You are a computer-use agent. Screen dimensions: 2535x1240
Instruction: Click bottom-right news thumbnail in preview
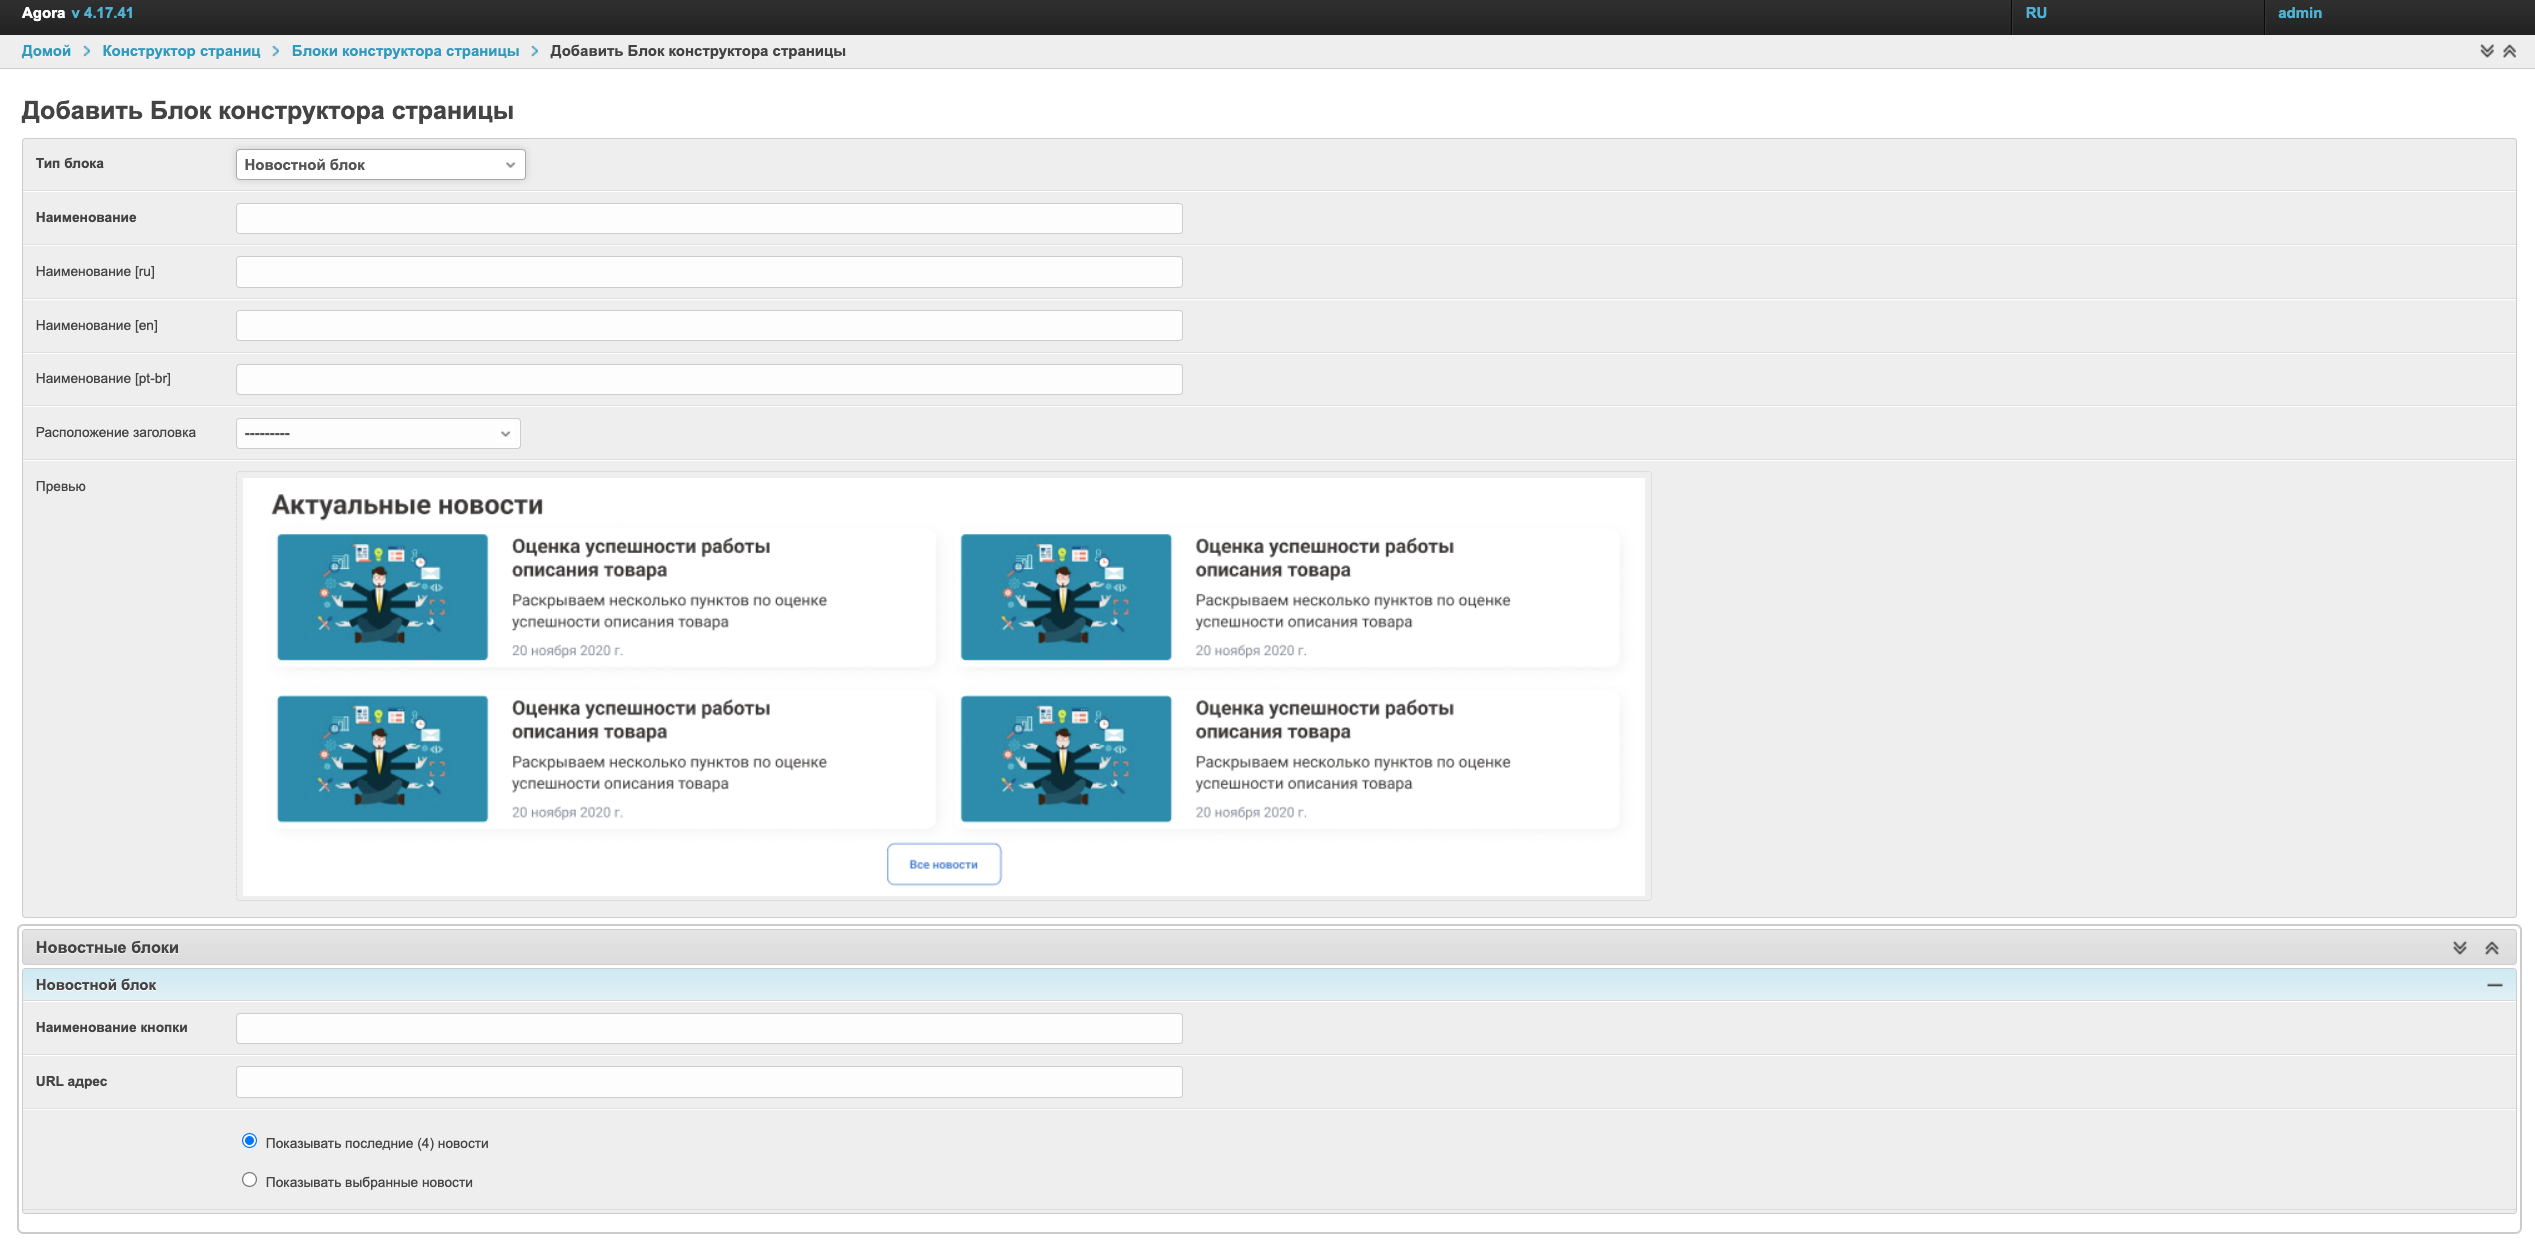[x=1065, y=759]
